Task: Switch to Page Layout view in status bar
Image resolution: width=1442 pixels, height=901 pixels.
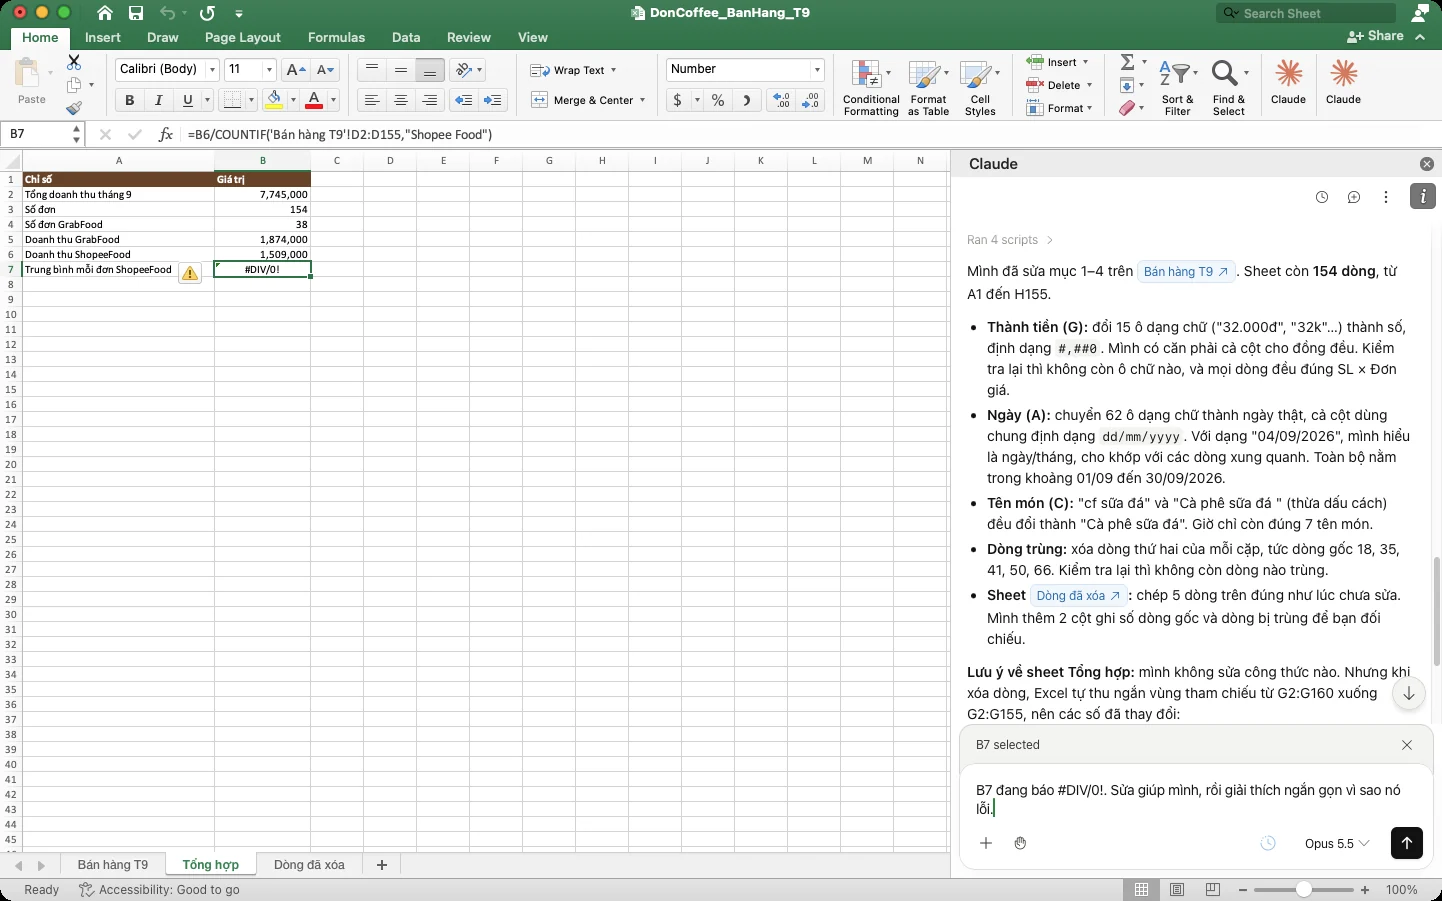Action: point(1177,890)
